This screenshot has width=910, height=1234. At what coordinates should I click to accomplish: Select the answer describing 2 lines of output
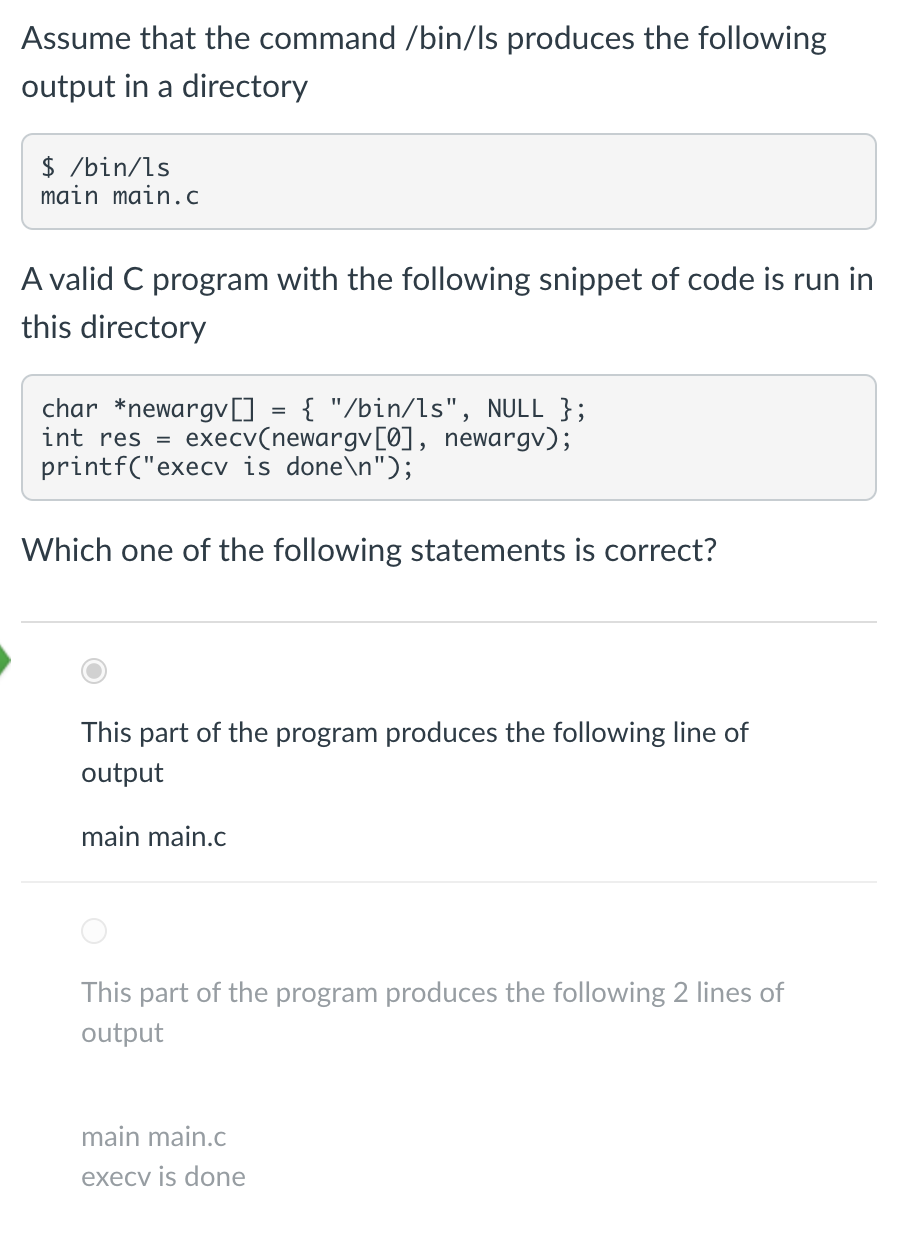[x=432, y=1012]
